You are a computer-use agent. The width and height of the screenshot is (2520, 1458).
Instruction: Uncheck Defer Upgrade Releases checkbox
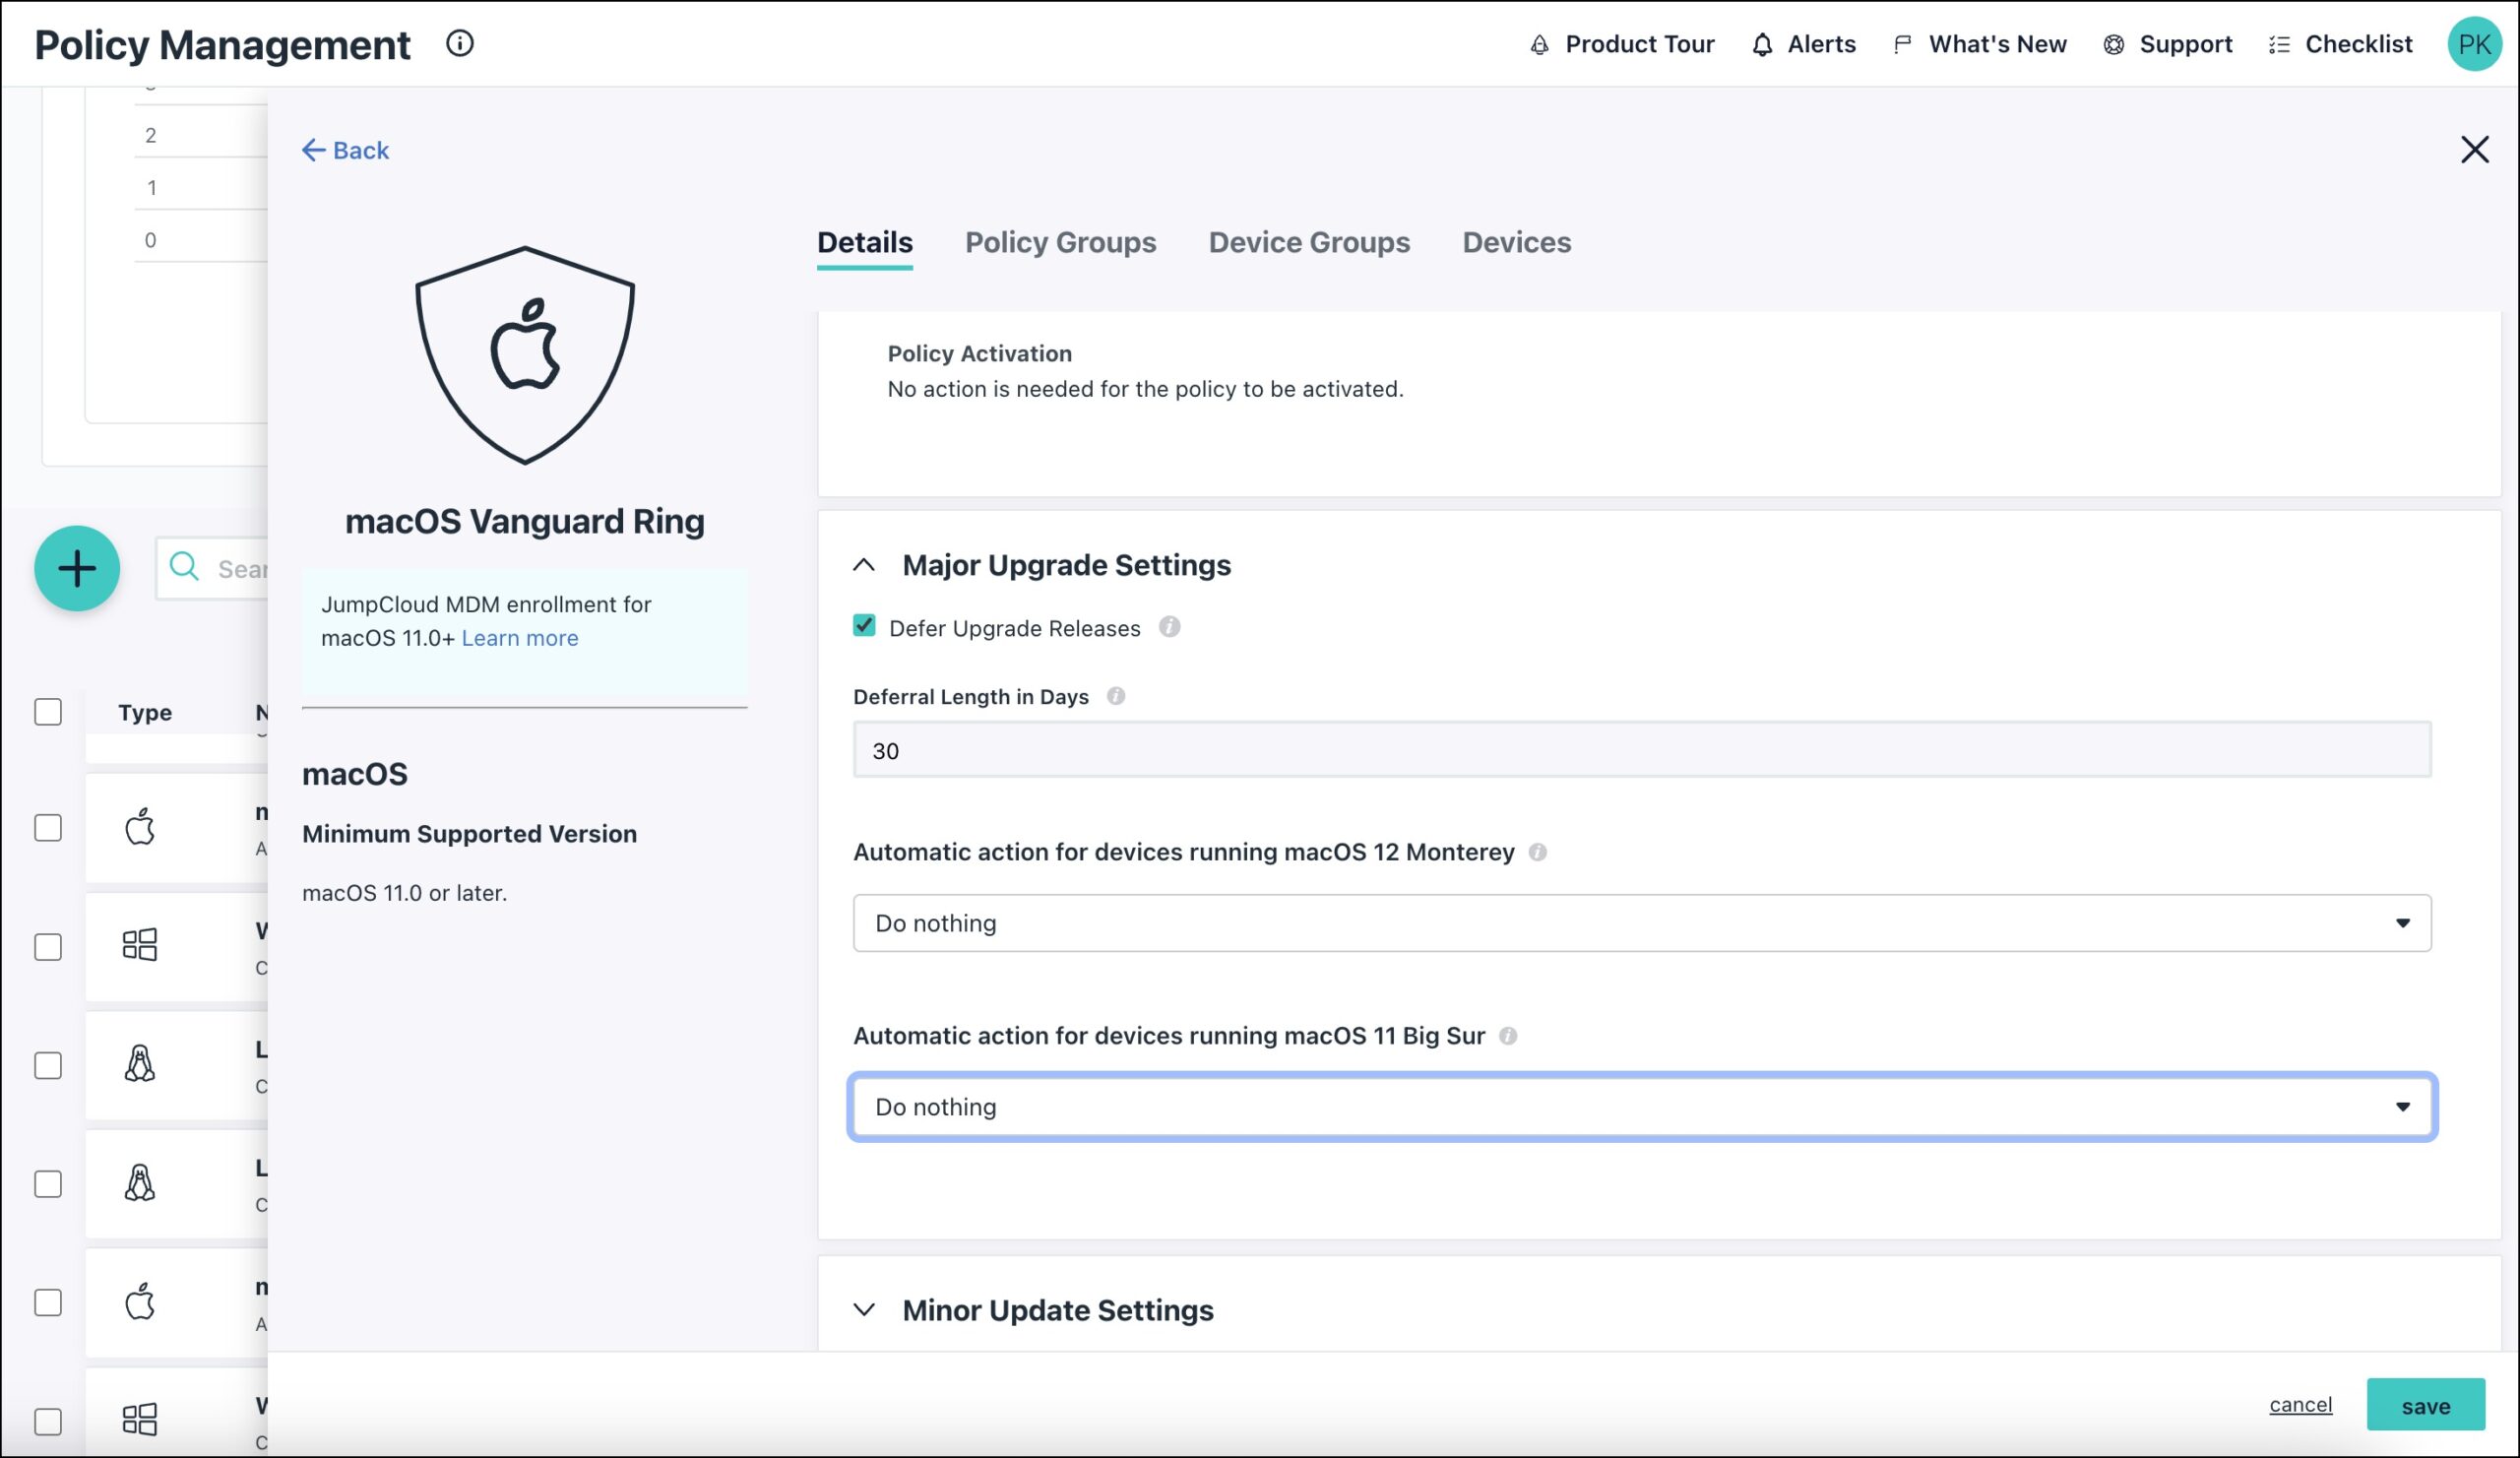[864, 626]
